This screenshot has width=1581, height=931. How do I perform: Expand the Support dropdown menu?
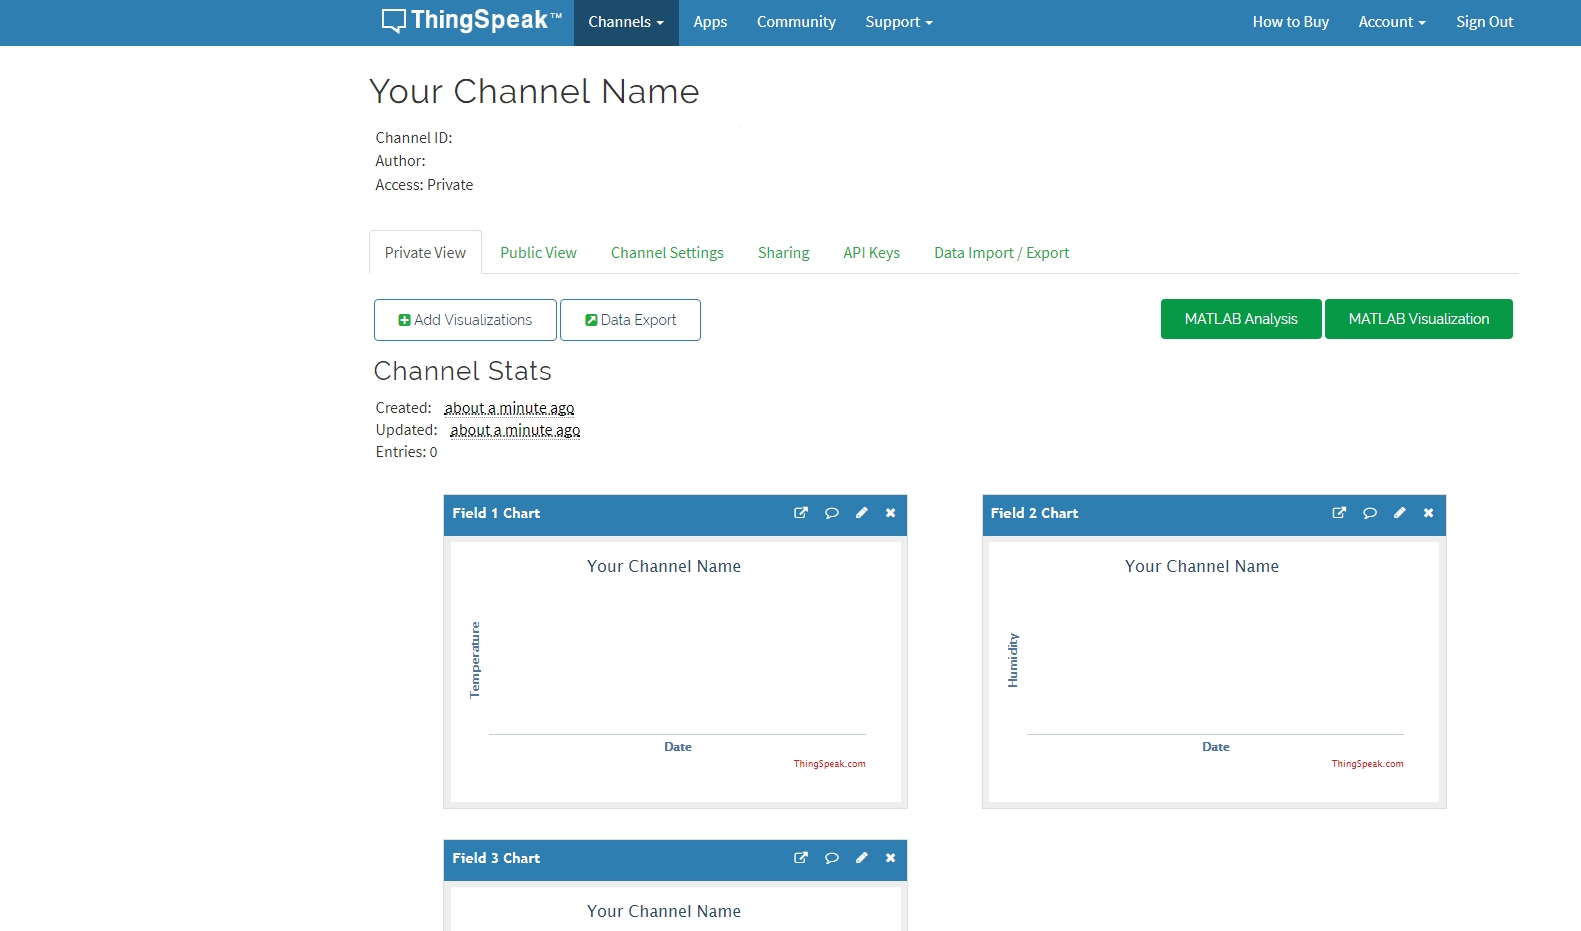(899, 22)
